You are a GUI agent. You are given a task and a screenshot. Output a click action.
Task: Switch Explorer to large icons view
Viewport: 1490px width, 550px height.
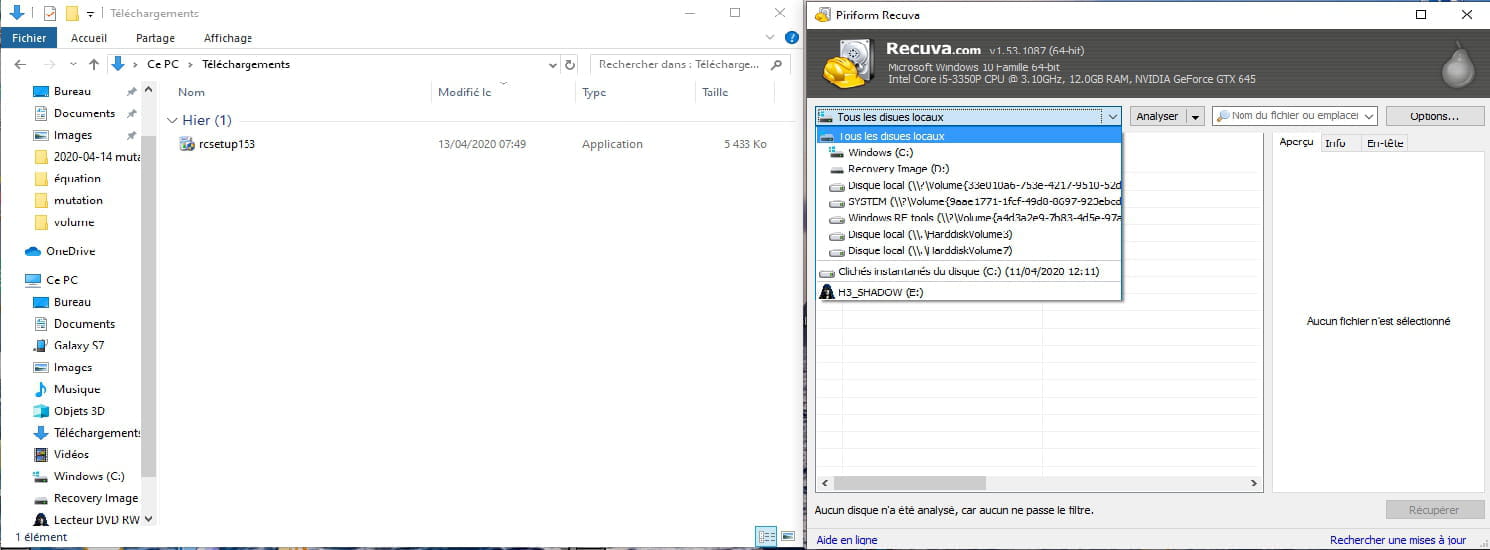786,537
